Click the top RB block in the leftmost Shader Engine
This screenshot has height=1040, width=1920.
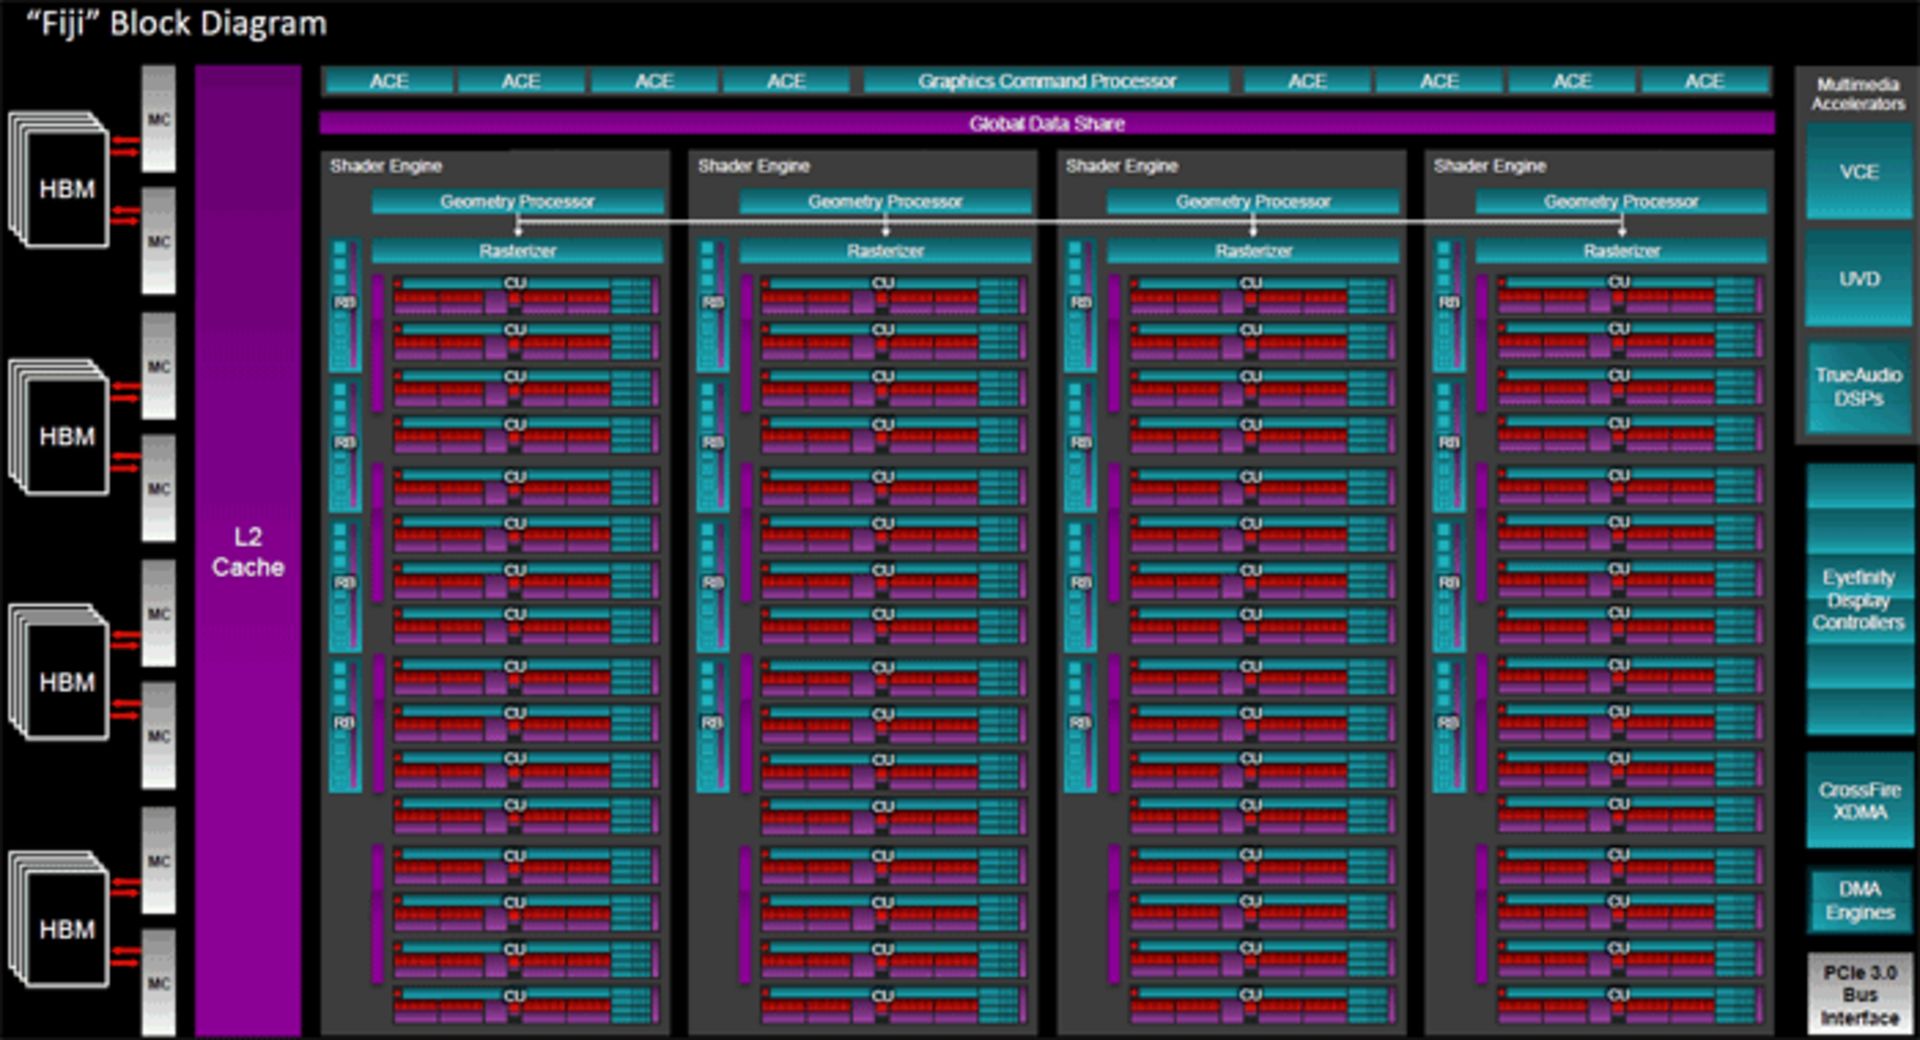click(345, 305)
